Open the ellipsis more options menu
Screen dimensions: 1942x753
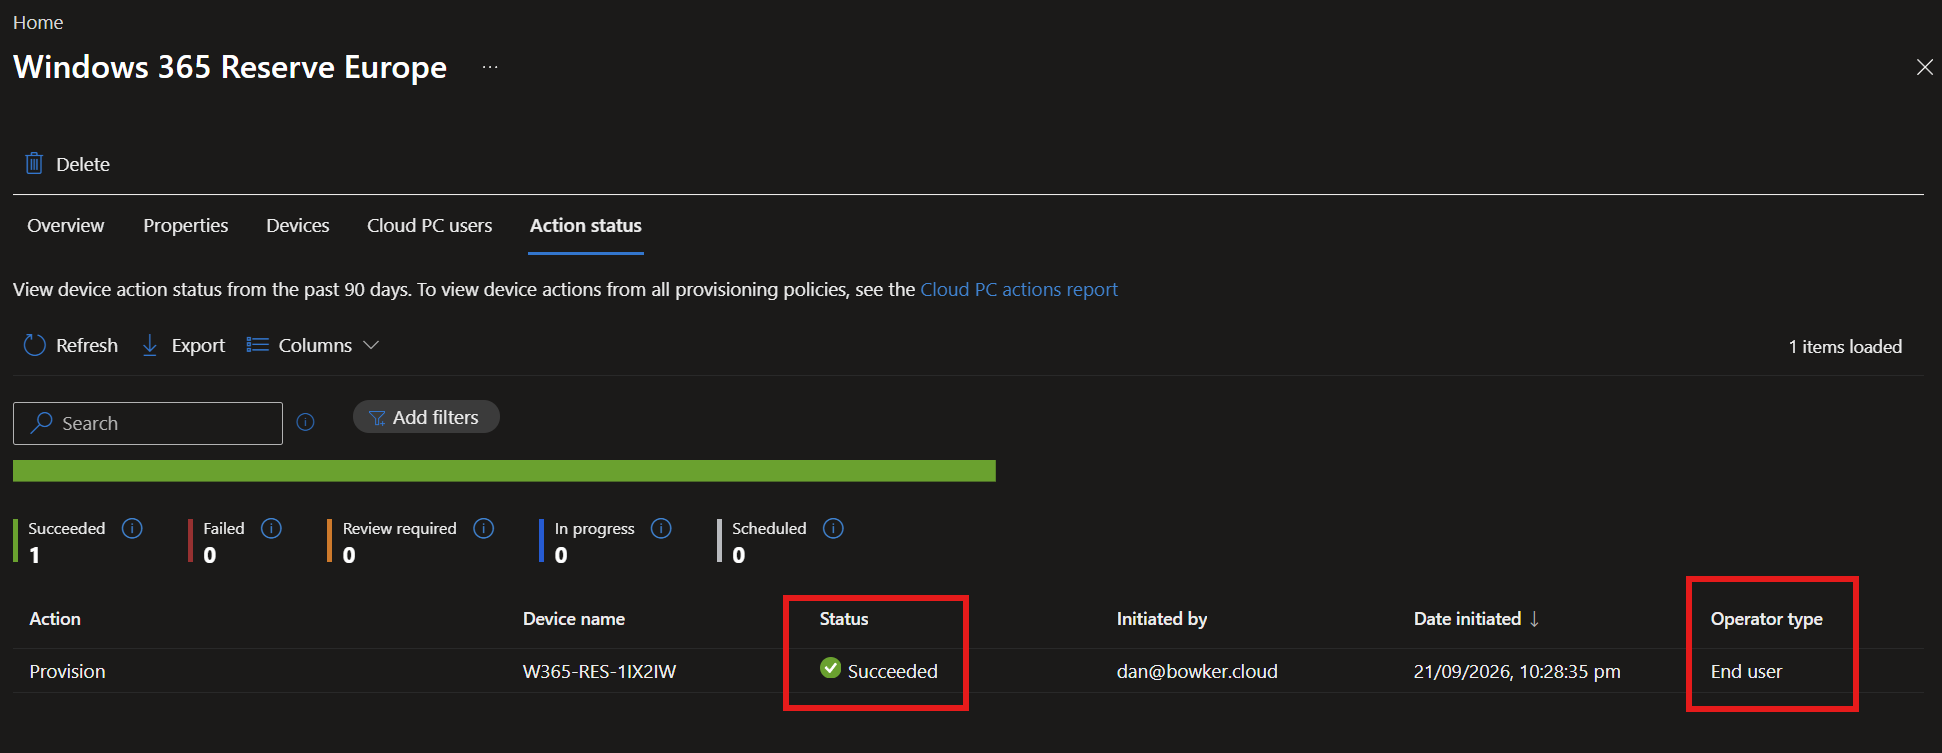pyautogui.click(x=490, y=67)
